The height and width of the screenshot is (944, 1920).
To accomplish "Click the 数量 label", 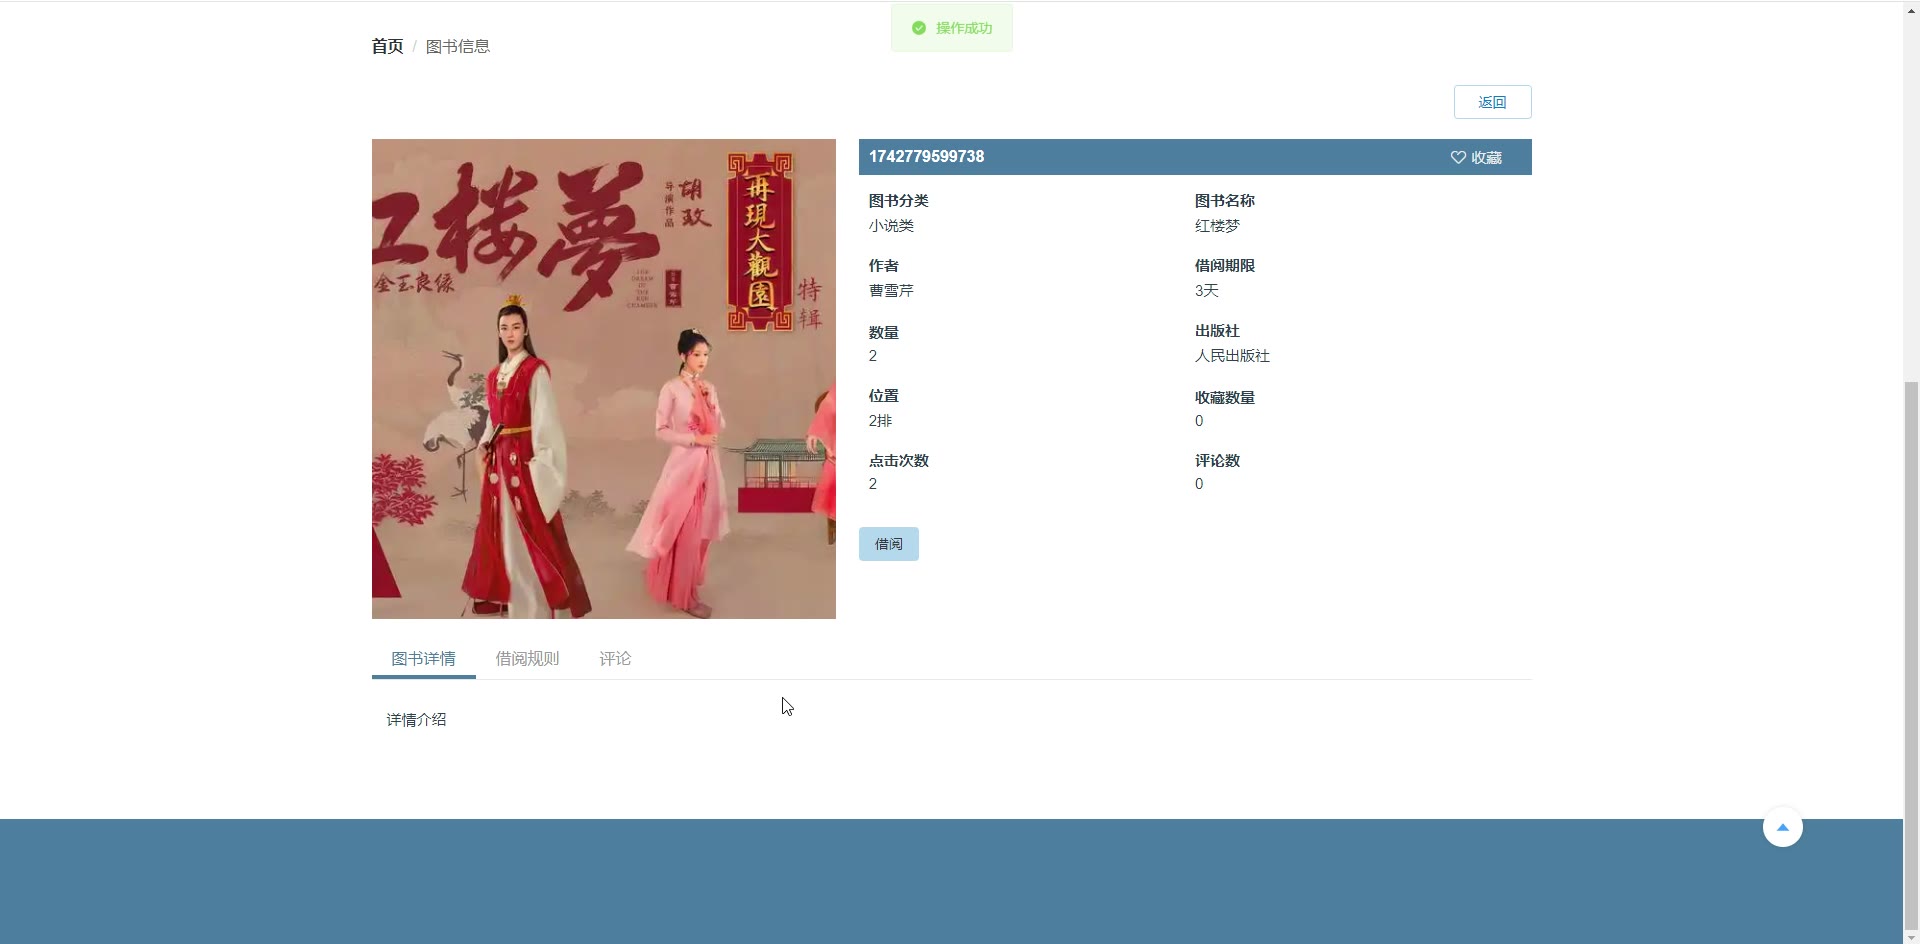I will tap(884, 333).
